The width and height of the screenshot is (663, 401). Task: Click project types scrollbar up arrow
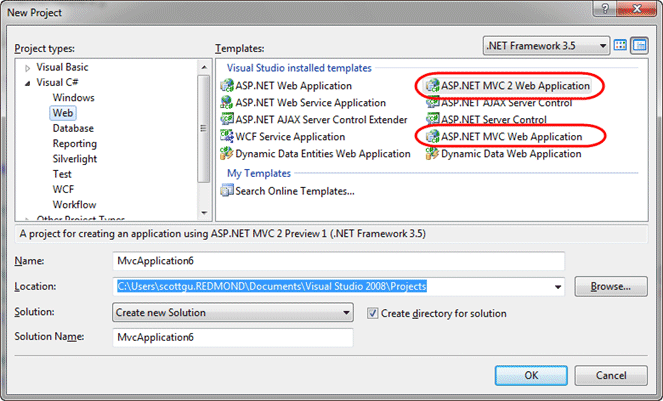tap(204, 67)
